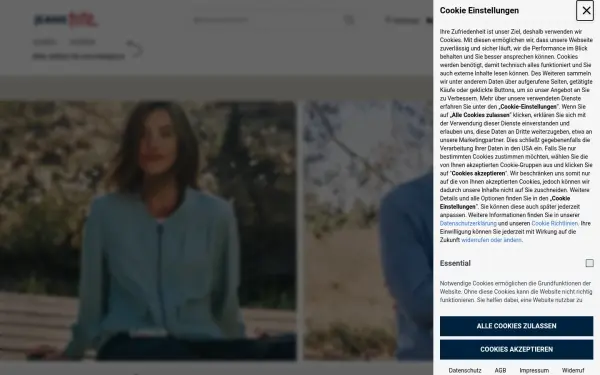Screen dimensions: 600x375
Task: Select the "Cookie Einstellungen" title text
Action: tap(479, 11)
